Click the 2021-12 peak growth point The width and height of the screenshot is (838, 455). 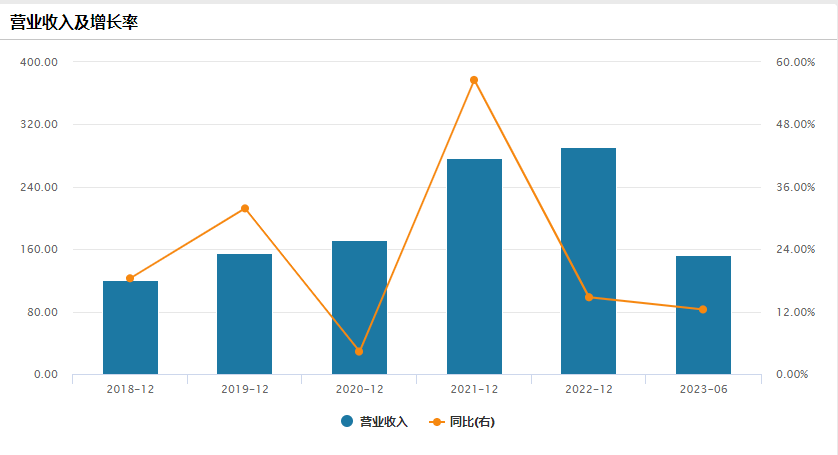coord(474,80)
